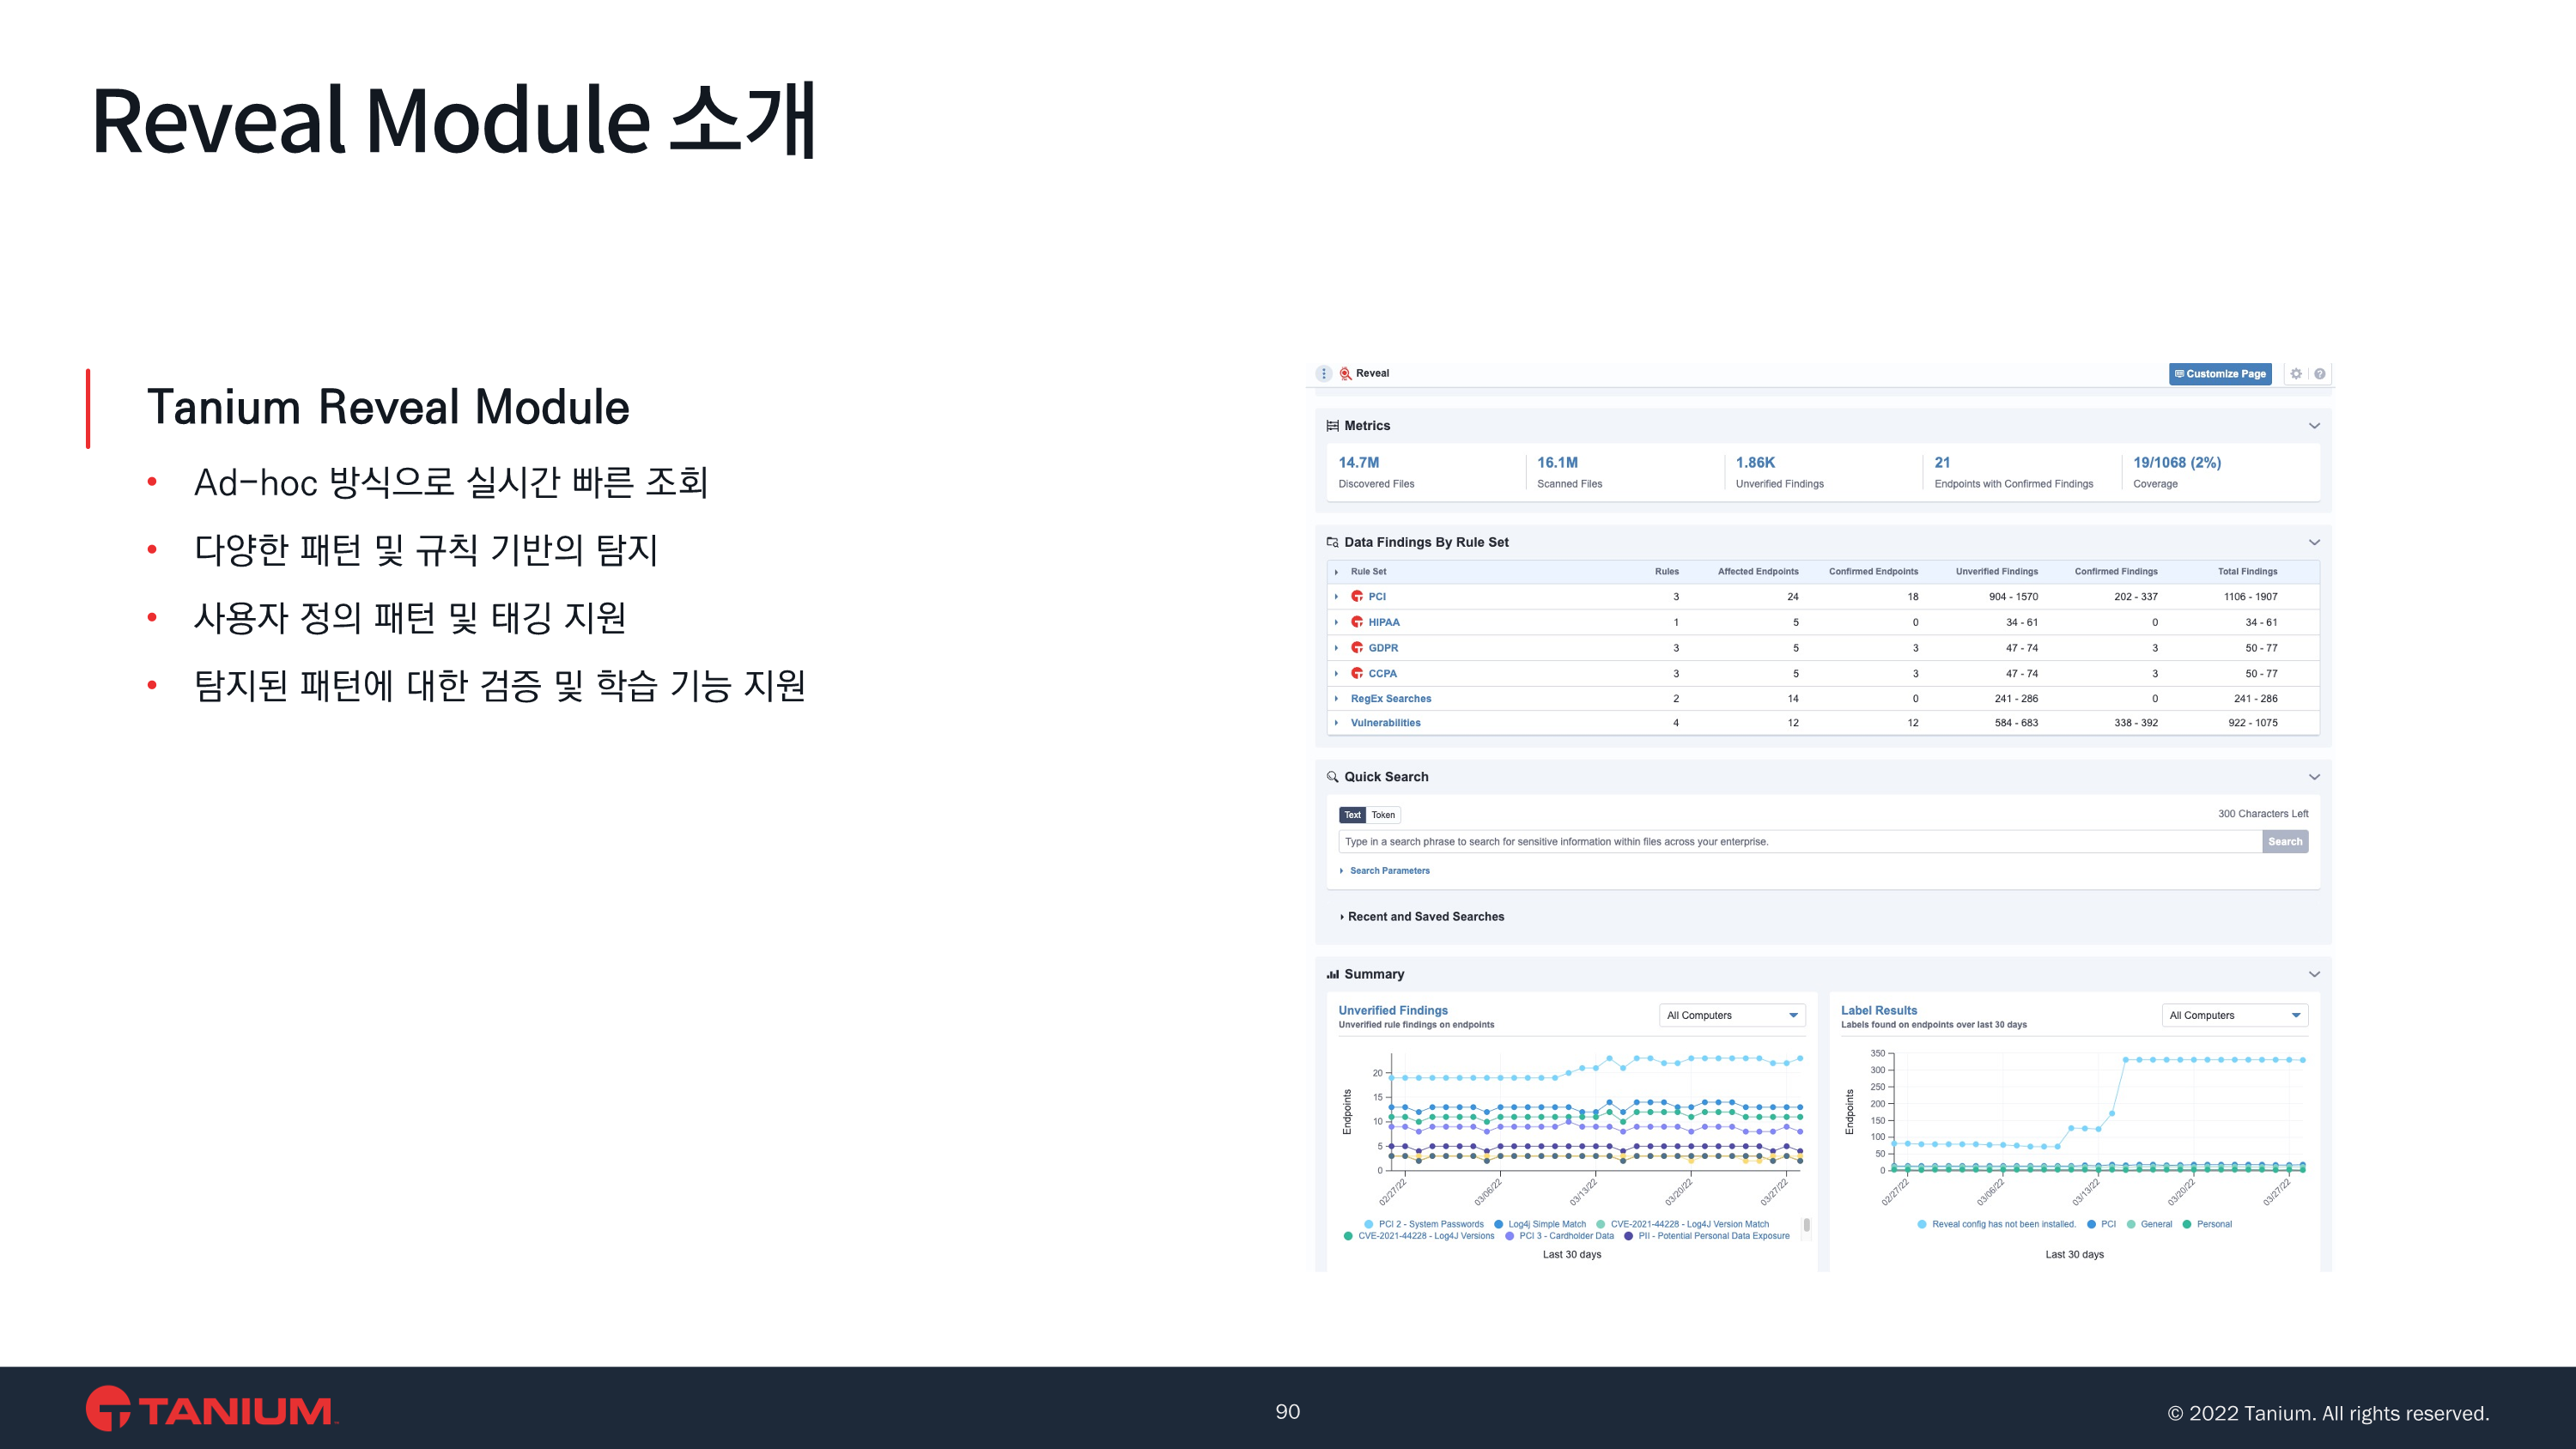The image size is (2576, 1449).
Task: Click the Metrics section icon
Action: click(x=1332, y=426)
